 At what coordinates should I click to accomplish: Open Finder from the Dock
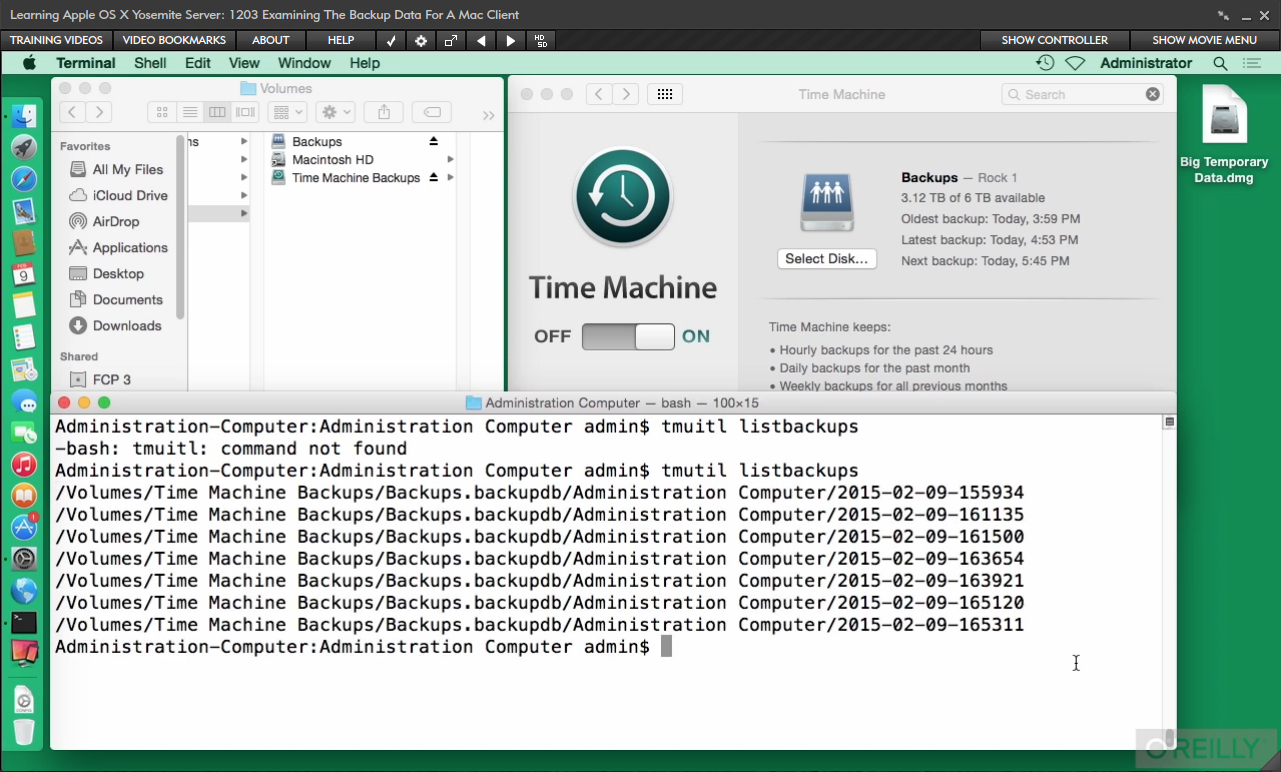point(24,116)
